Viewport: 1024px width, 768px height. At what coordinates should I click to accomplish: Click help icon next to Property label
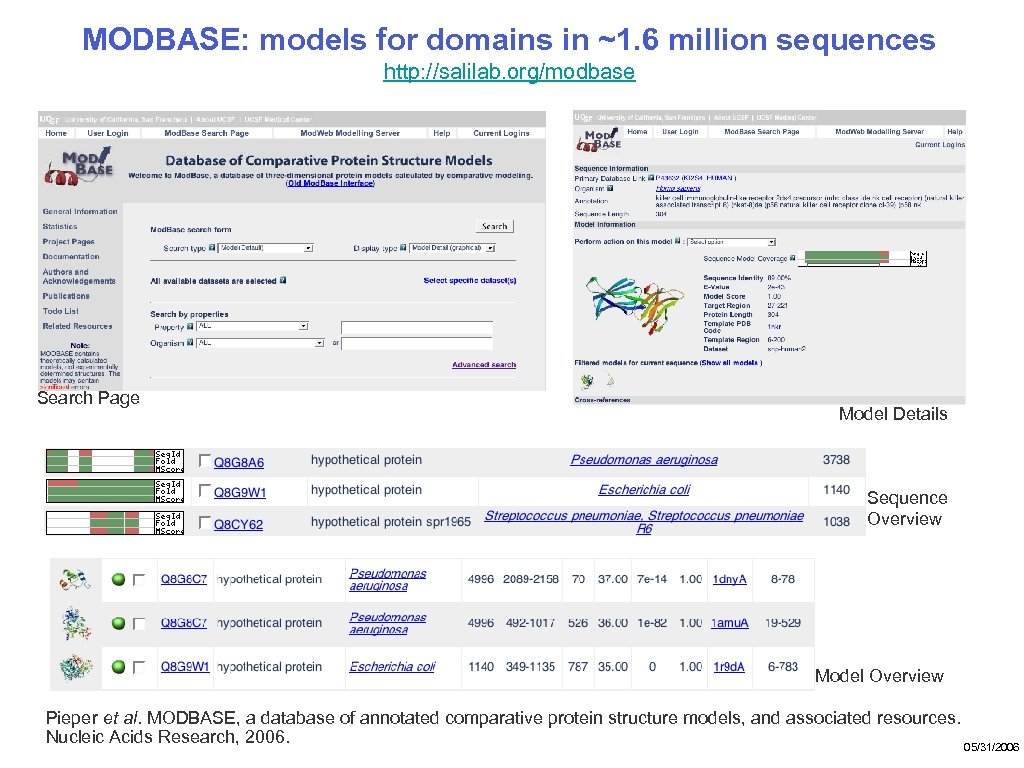click(x=190, y=326)
